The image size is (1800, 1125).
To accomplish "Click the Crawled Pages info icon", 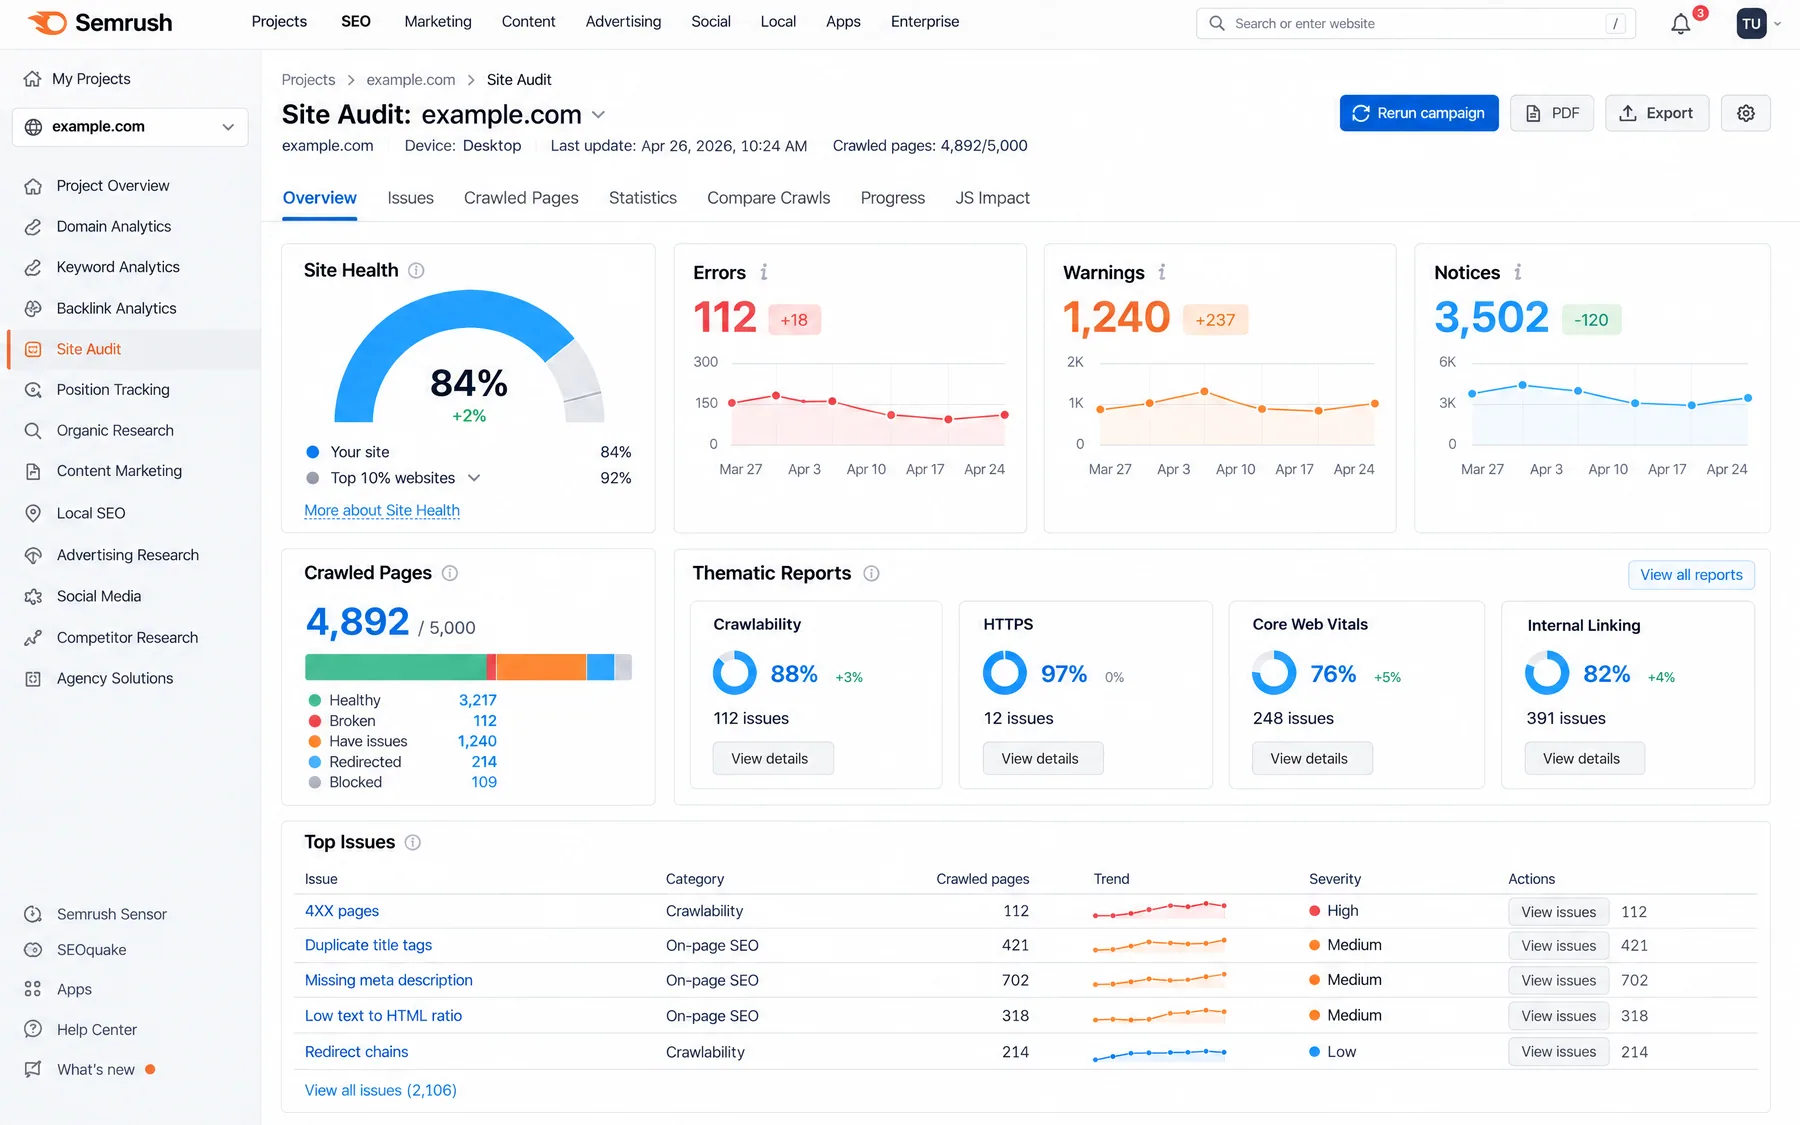I will (450, 573).
